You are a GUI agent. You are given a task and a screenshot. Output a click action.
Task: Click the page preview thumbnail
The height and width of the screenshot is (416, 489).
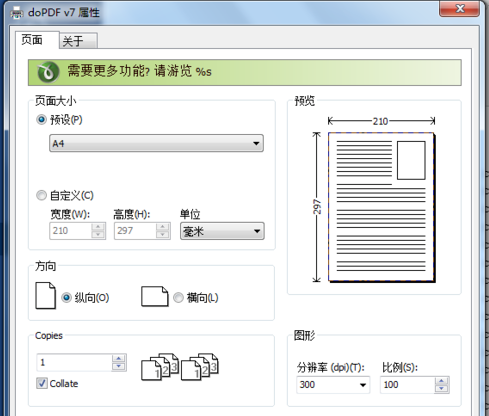[x=381, y=207]
